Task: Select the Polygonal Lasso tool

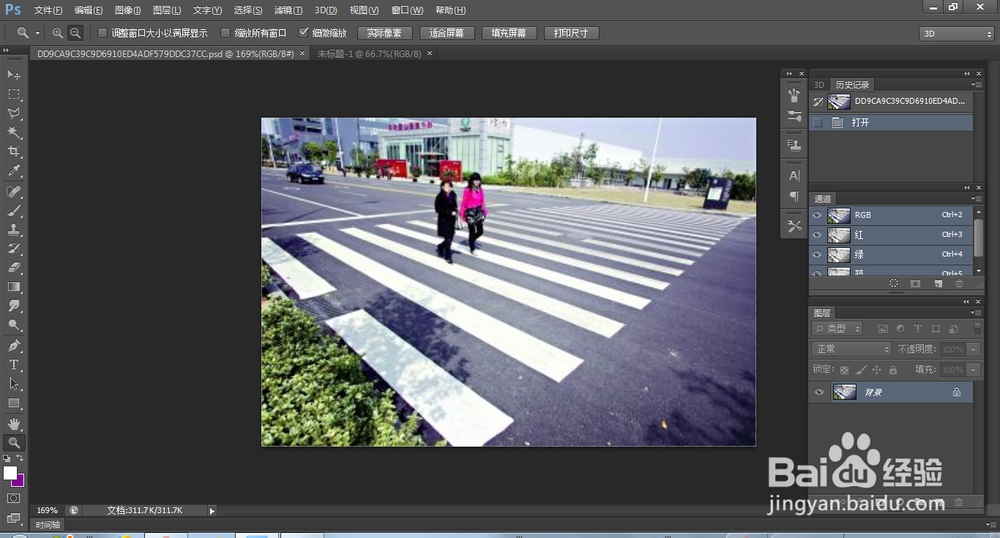Action: 13,113
